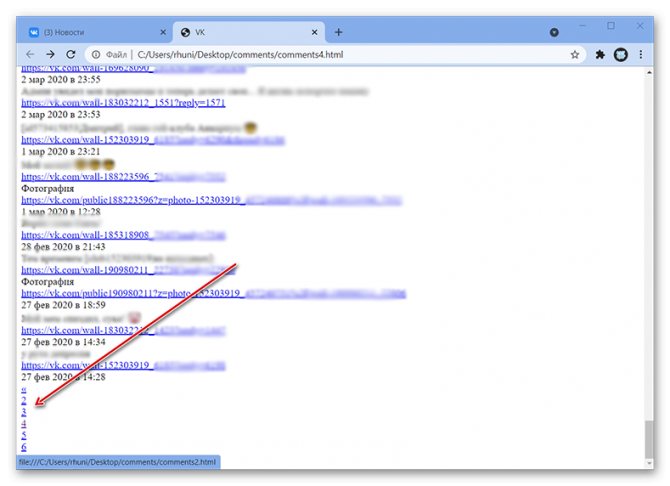Open the extensions puzzle icon
Screen dimensions: 670x486
(600, 55)
